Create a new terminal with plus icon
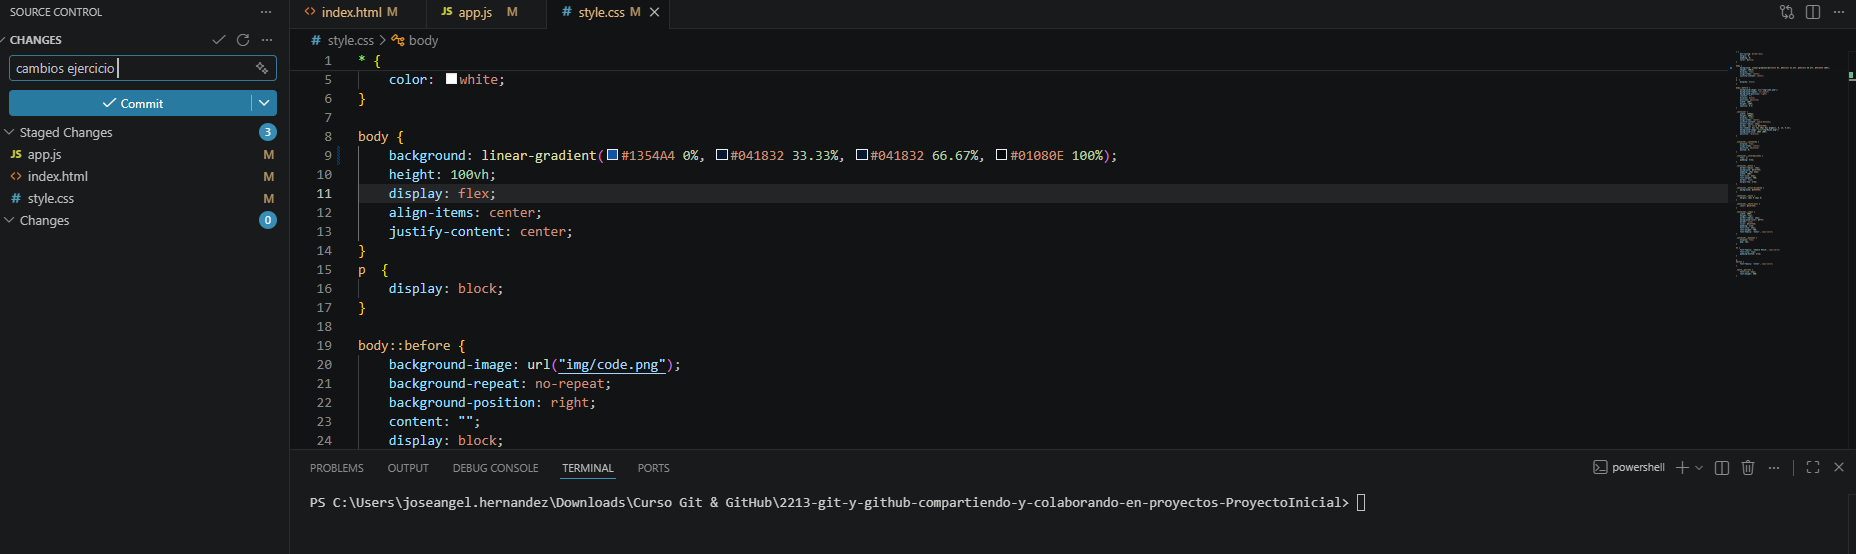 tap(1682, 467)
